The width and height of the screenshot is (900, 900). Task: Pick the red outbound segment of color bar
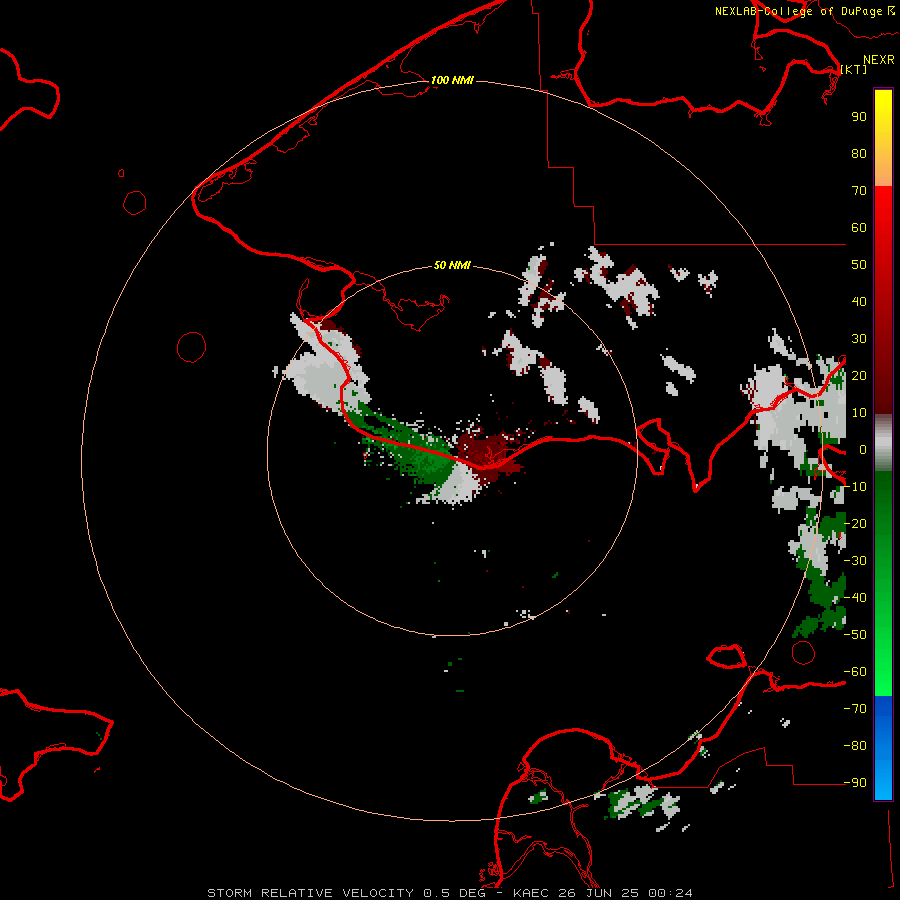click(883, 300)
